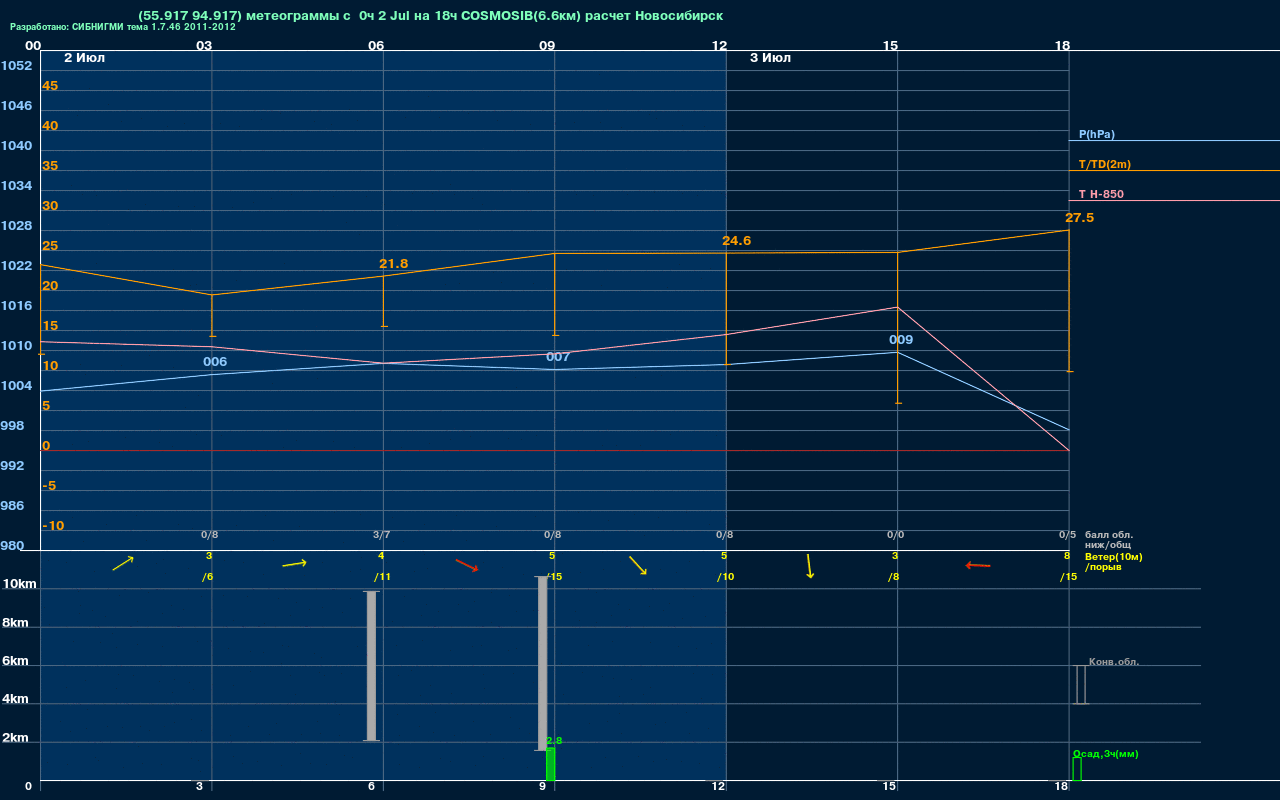Click the yellow wind arrow before hour 03
This screenshot has width=1280, height=800.
click(123, 564)
